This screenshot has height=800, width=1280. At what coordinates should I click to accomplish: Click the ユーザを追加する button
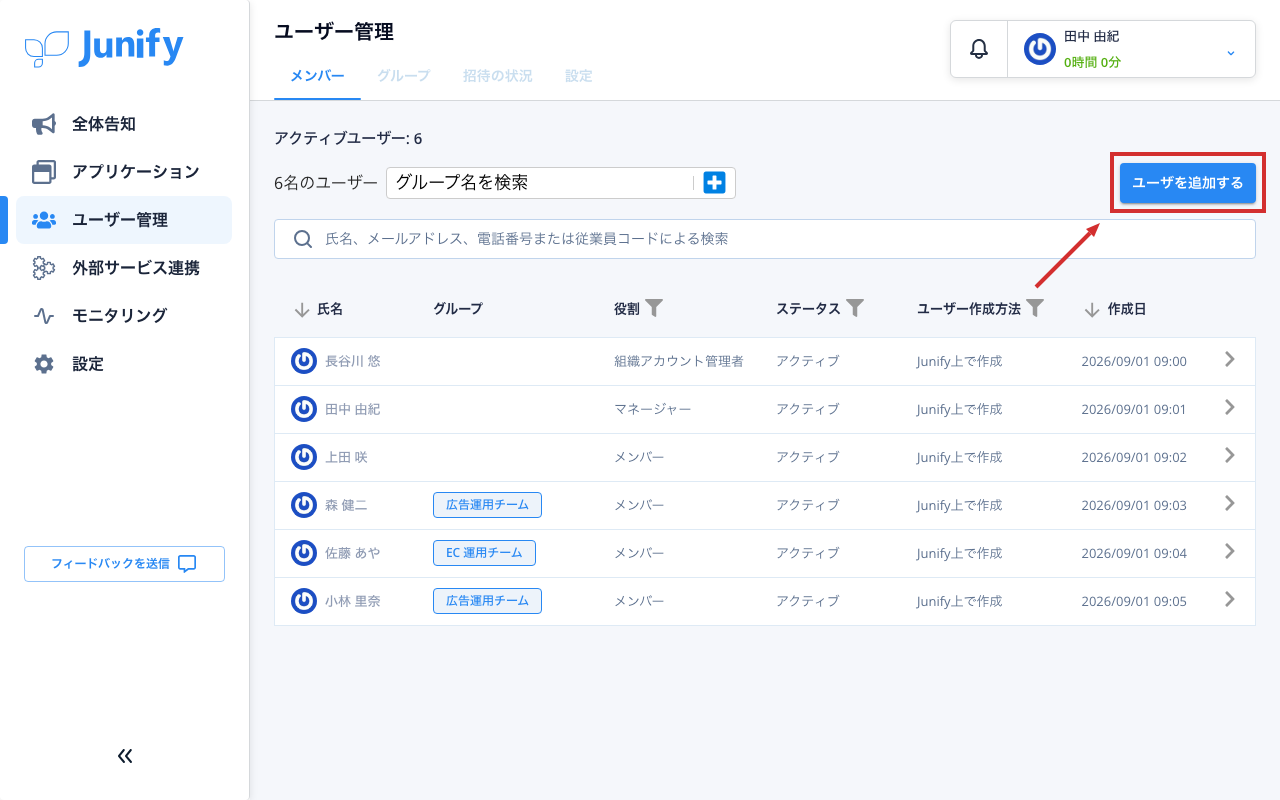[1188, 183]
